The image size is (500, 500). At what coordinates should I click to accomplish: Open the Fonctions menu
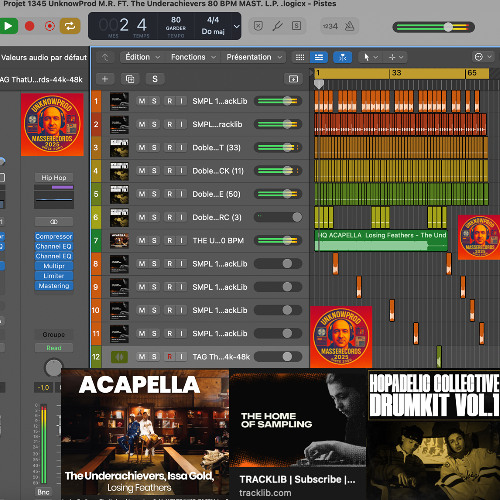point(193,57)
